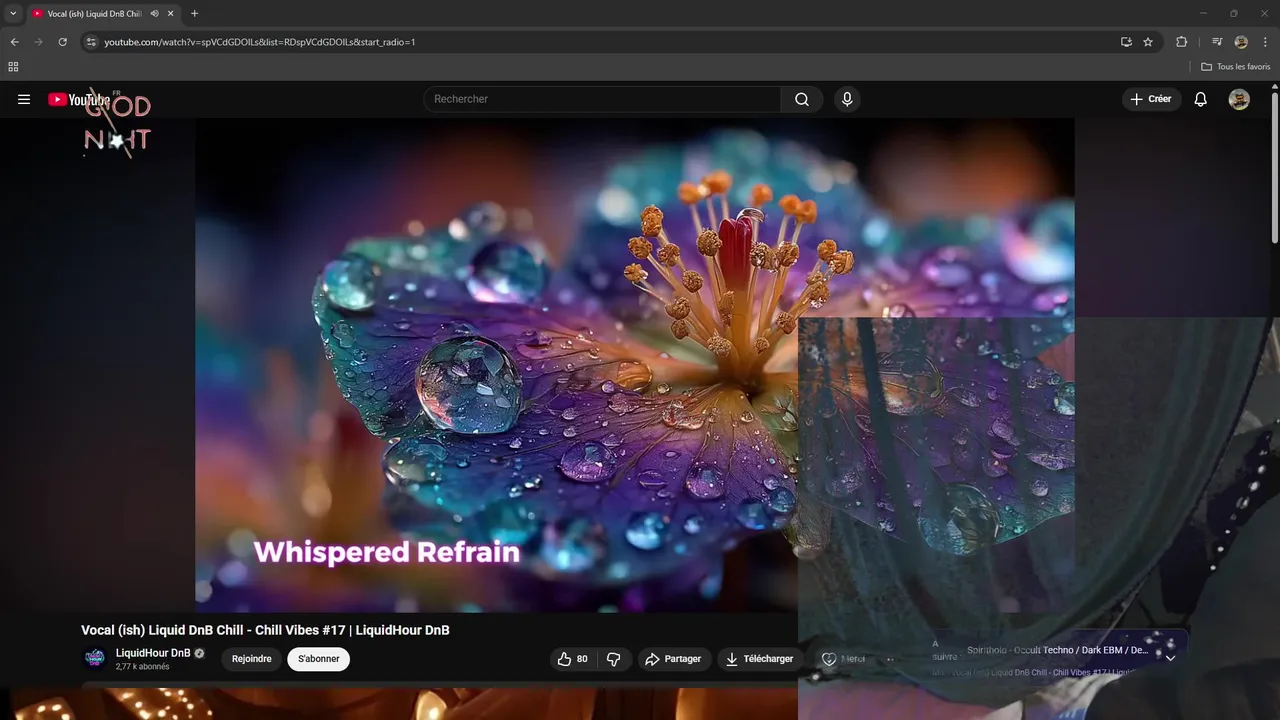Image resolution: width=1280 pixels, height=720 pixels.
Task: Click the page vertical scrollbar
Action: pyautogui.click(x=1275, y=169)
